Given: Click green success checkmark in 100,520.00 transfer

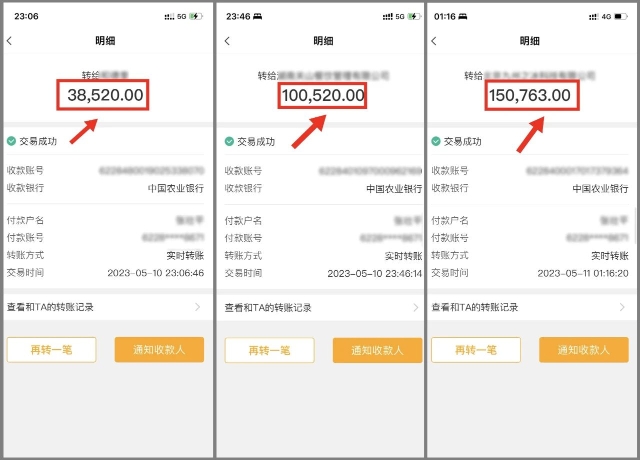Looking at the screenshot, I should 229,141.
